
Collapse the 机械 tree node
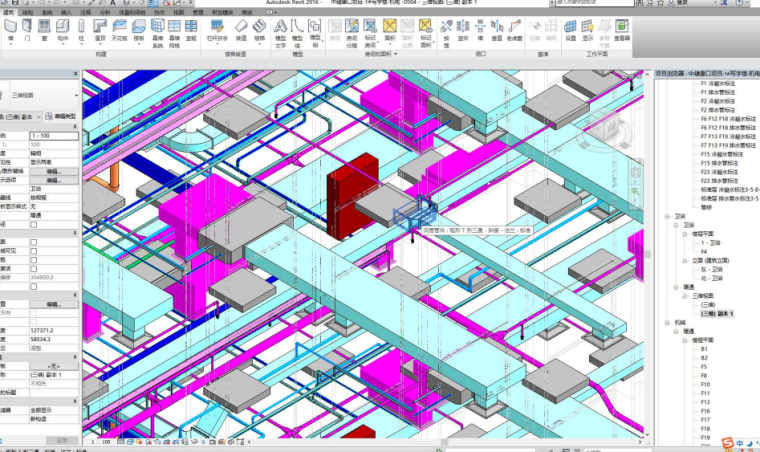pyautogui.click(x=666, y=323)
